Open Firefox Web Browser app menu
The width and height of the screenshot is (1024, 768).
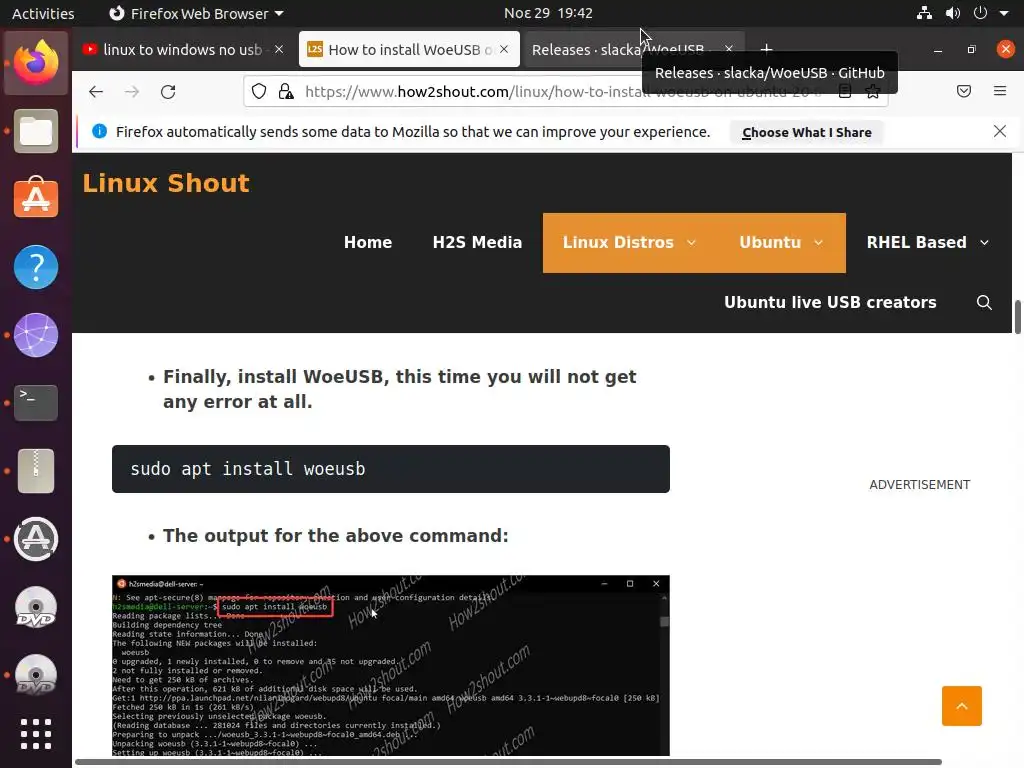196,13
